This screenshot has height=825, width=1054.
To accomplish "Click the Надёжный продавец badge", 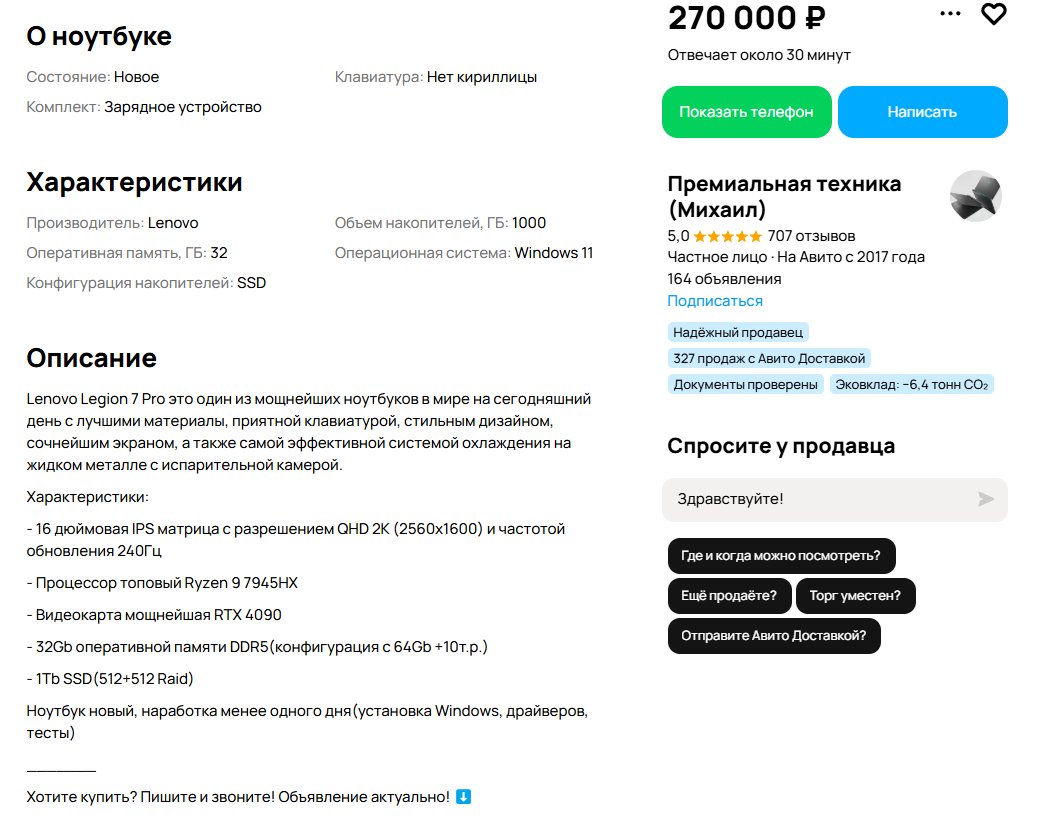I will click(738, 332).
